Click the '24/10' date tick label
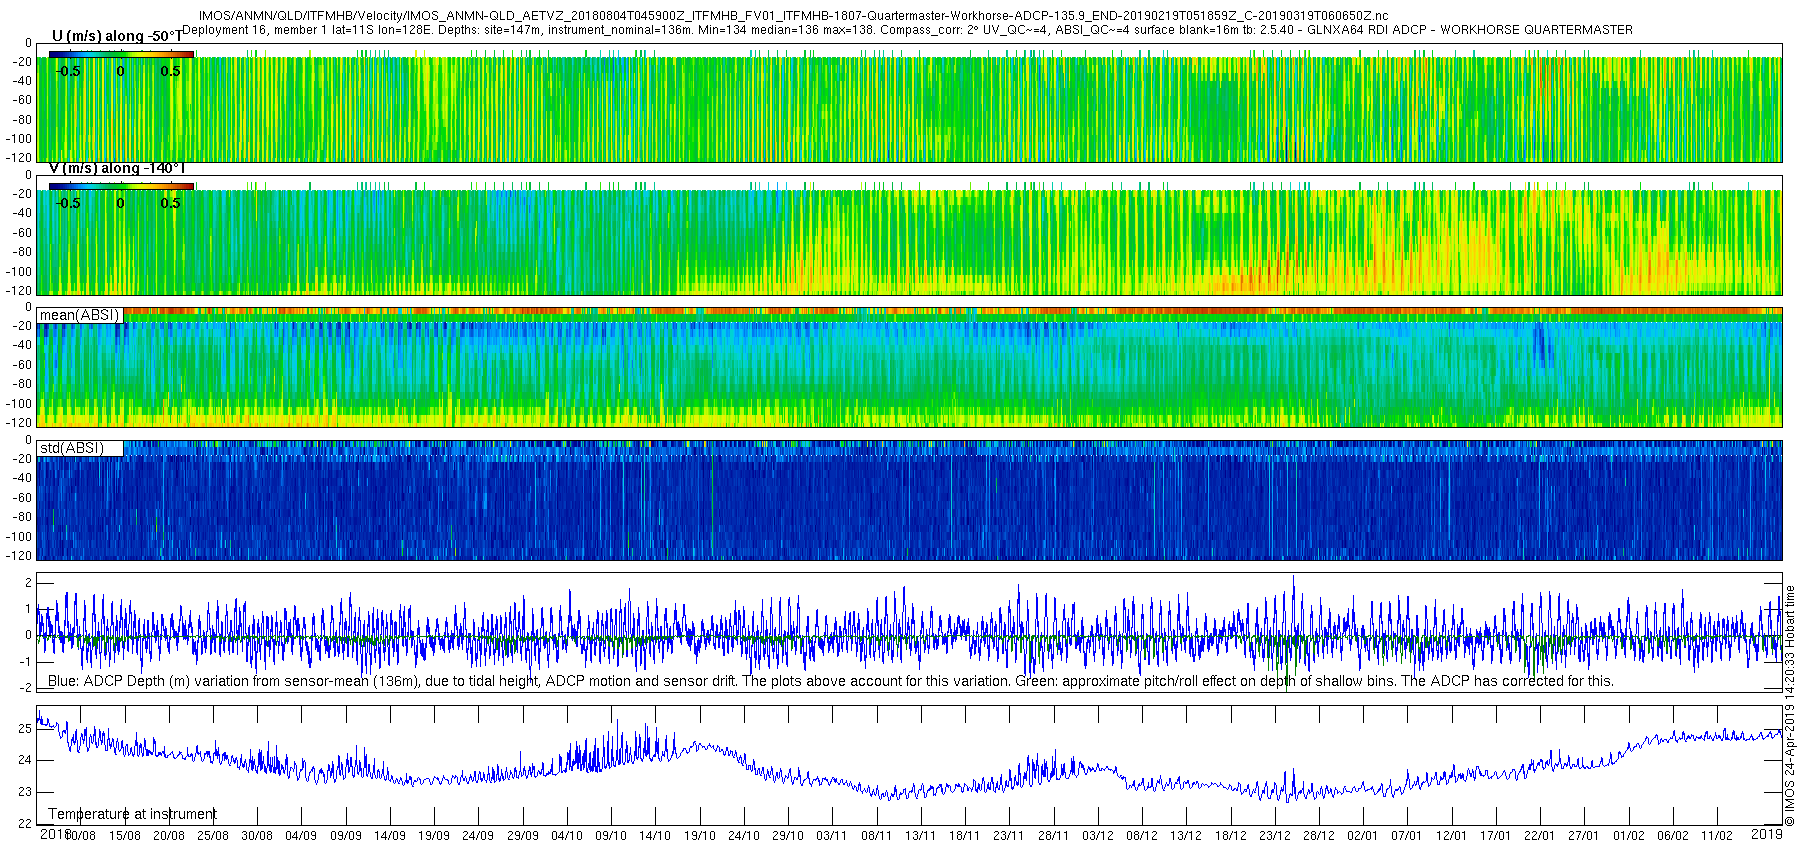Image resolution: width=1800 pixels, height=850 pixels. pos(744,836)
